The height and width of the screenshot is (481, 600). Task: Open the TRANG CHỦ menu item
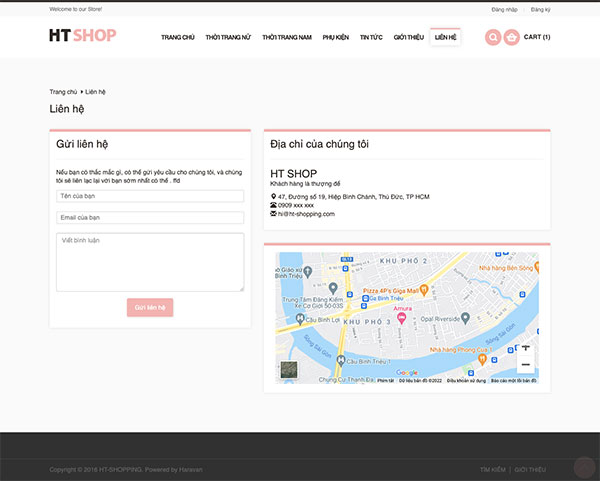pos(178,38)
